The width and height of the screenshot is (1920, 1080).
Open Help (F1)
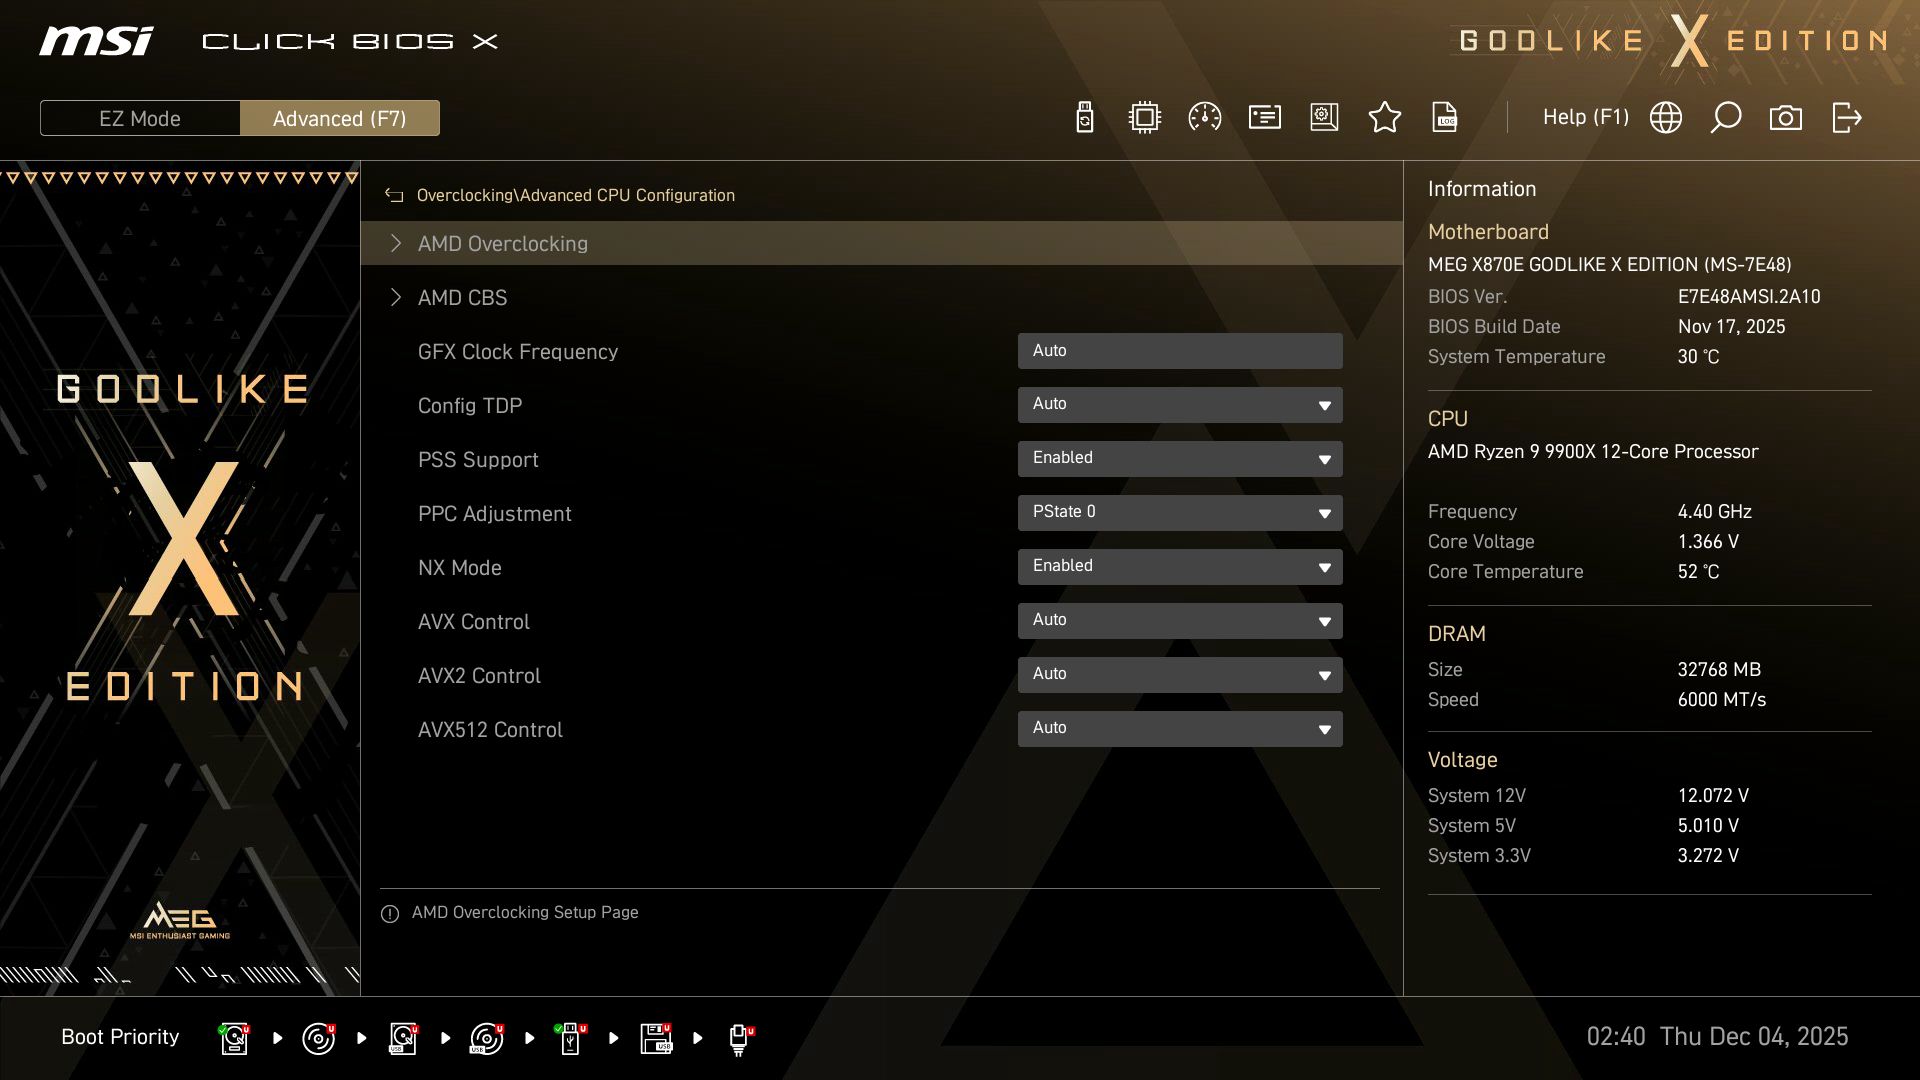click(1586, 117)
